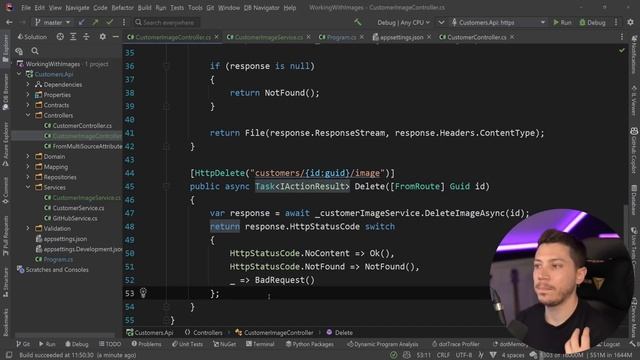Open the Debug | Any CPU configuration dropdown

click(x=403, y=22)
